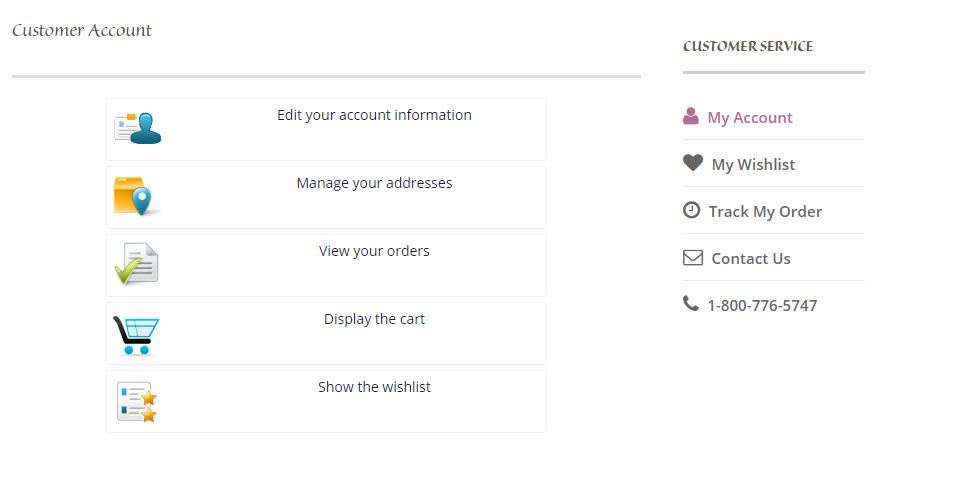Click the phone handset icon
Screen dimensions: 972x489
click(691, 303)
